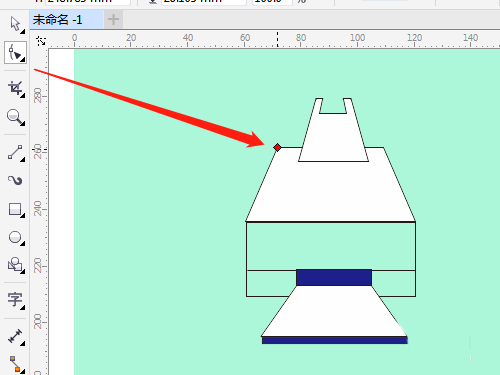Select the Parallel Dimension tool
This screenshot has width=500, height=375.
point(15,336)
